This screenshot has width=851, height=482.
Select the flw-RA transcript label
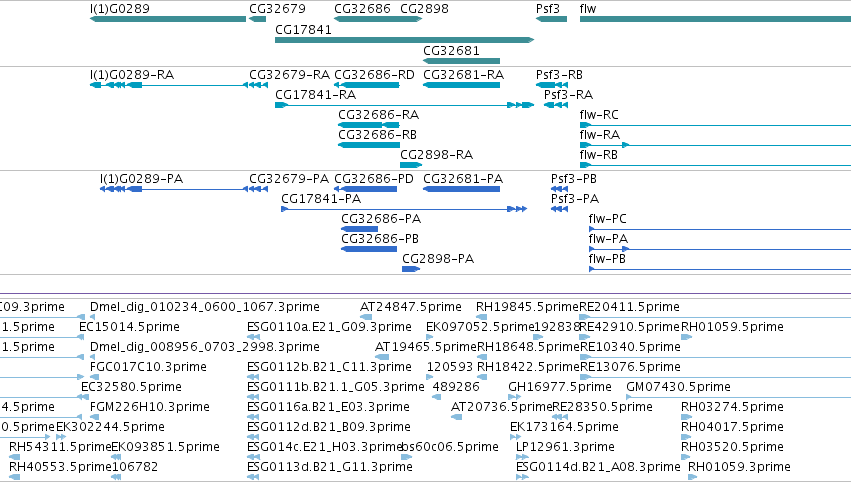[x=600, y=135]
